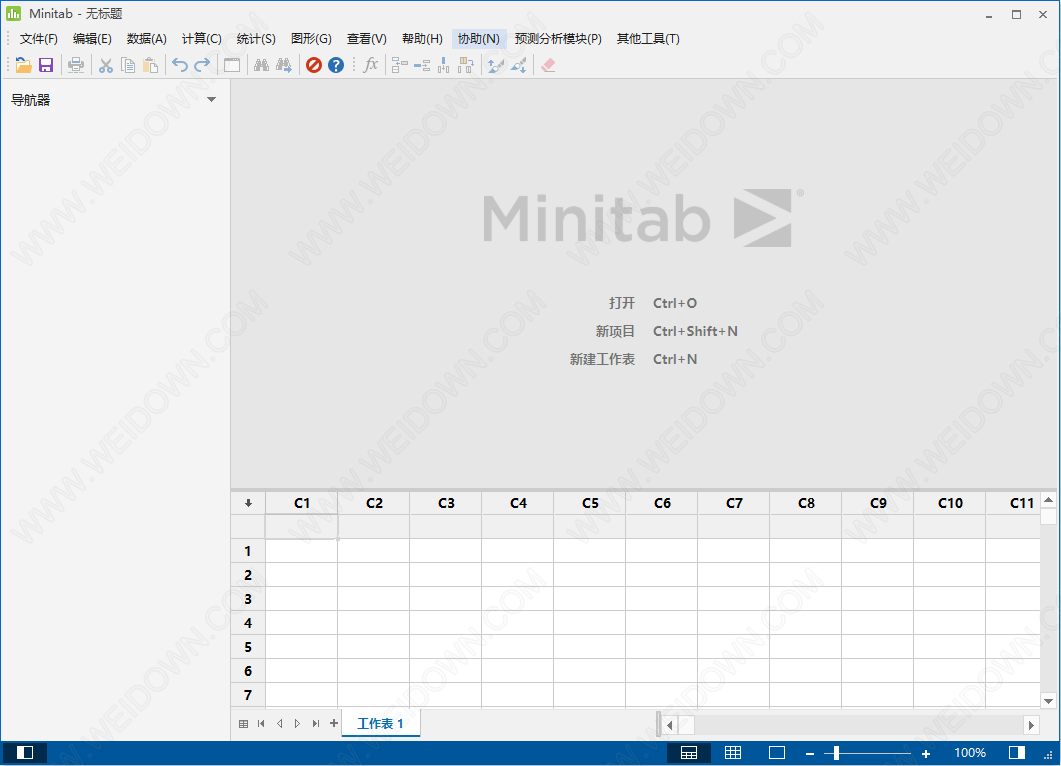Click the worksheet vertical scroll up arrow

pyautogui.click(x=1048, y=500)
